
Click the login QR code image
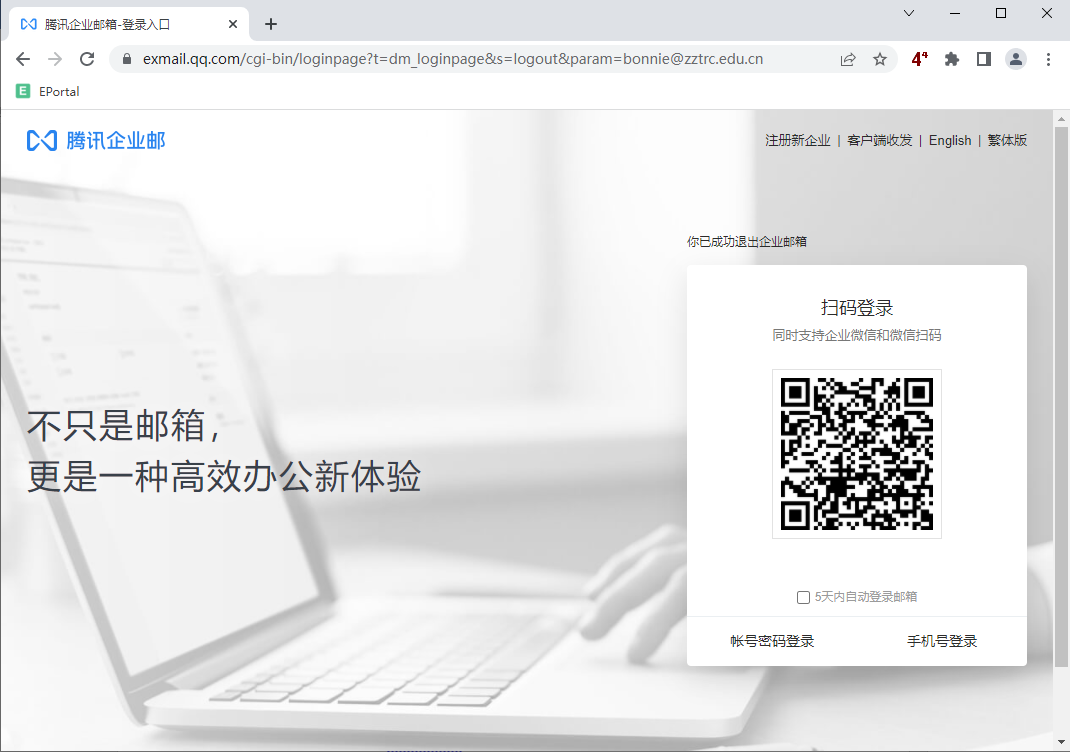[857, 454]
